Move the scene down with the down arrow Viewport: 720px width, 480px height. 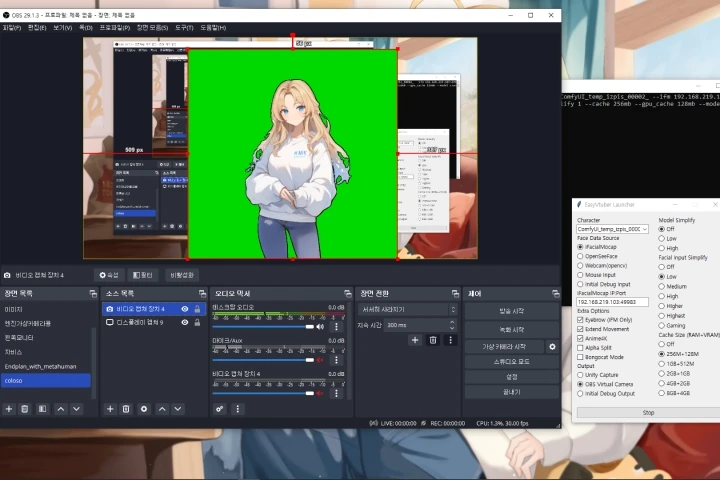coord(77,409)
